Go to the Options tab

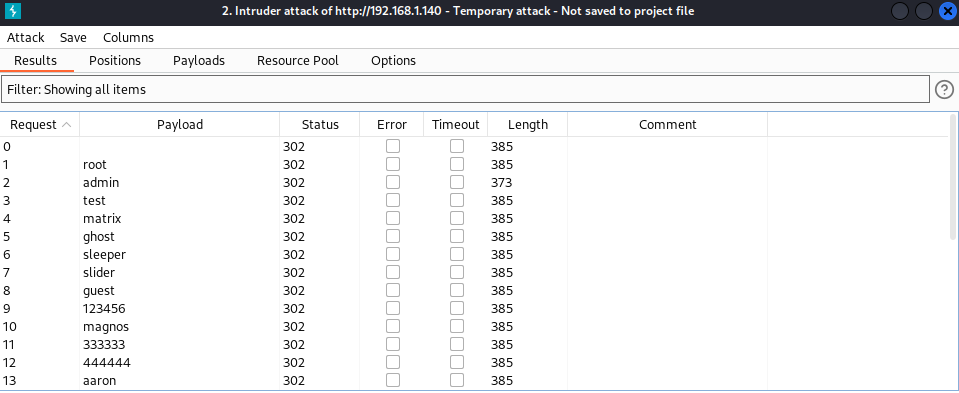point(393,61)
